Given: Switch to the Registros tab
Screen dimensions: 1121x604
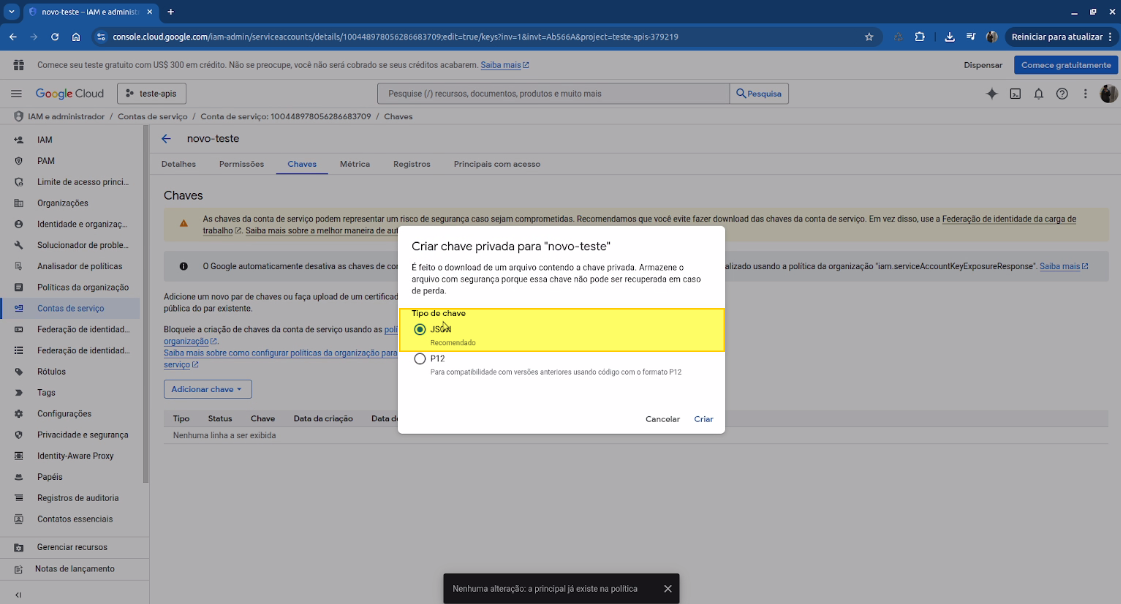Looking at the screenshot, I should [x=412, y=164].
